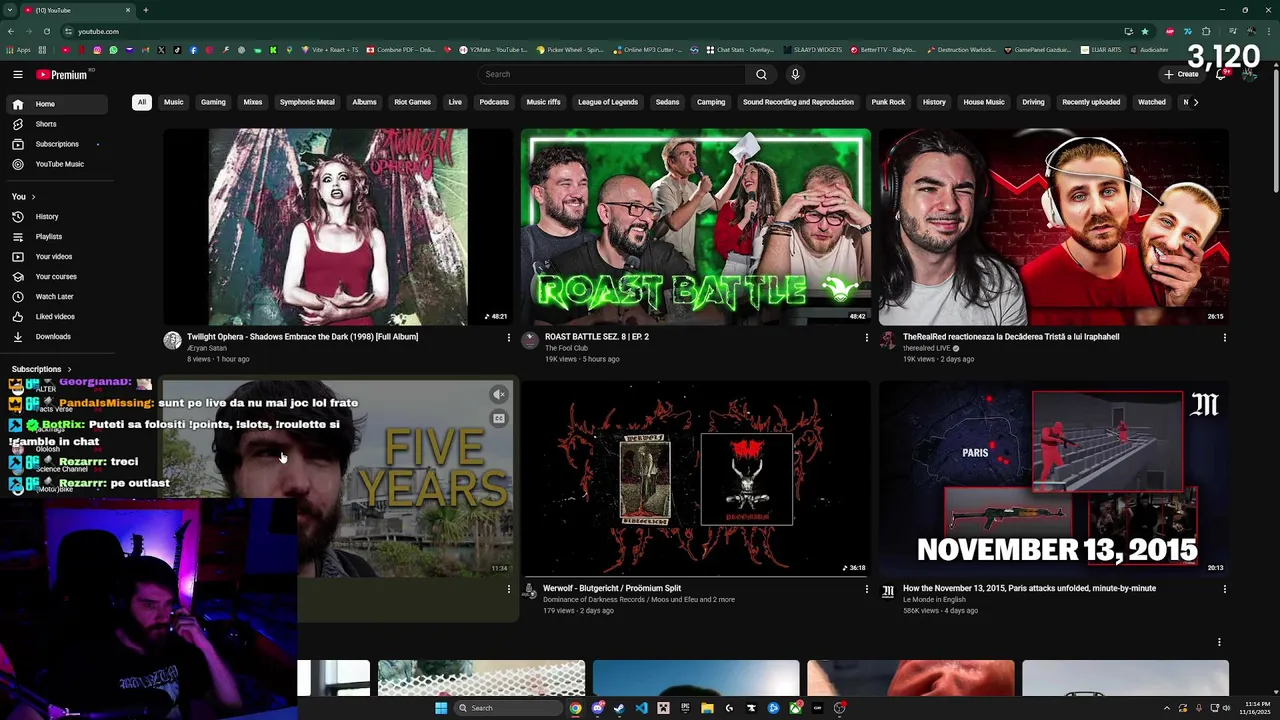Open Combine PDF bookmark

[x=401, y=50]
